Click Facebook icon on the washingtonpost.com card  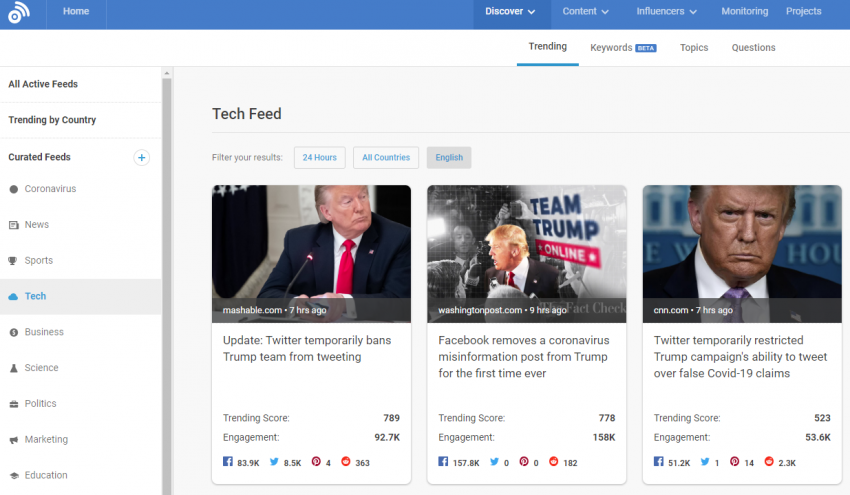(x=443, y=461)
